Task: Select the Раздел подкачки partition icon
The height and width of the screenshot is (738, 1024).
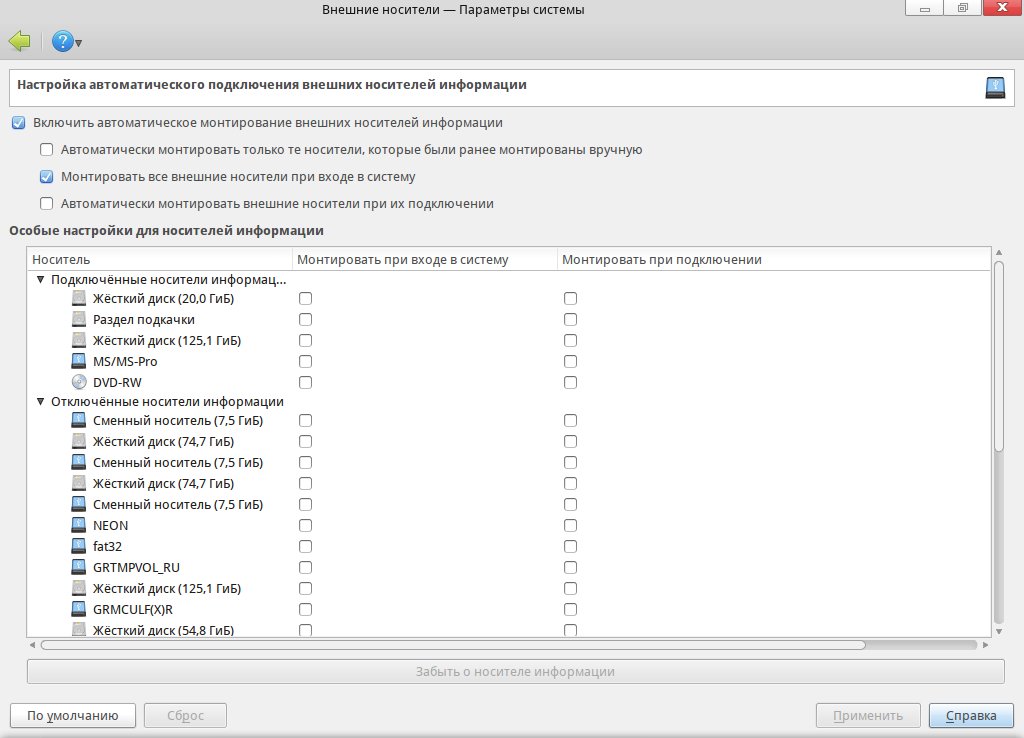Action: pyautogui.click(x=79, y=319)
